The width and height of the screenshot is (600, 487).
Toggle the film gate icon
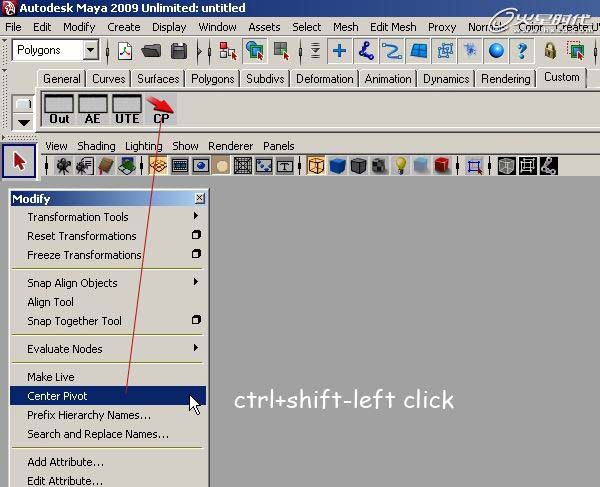click(179, 166)
